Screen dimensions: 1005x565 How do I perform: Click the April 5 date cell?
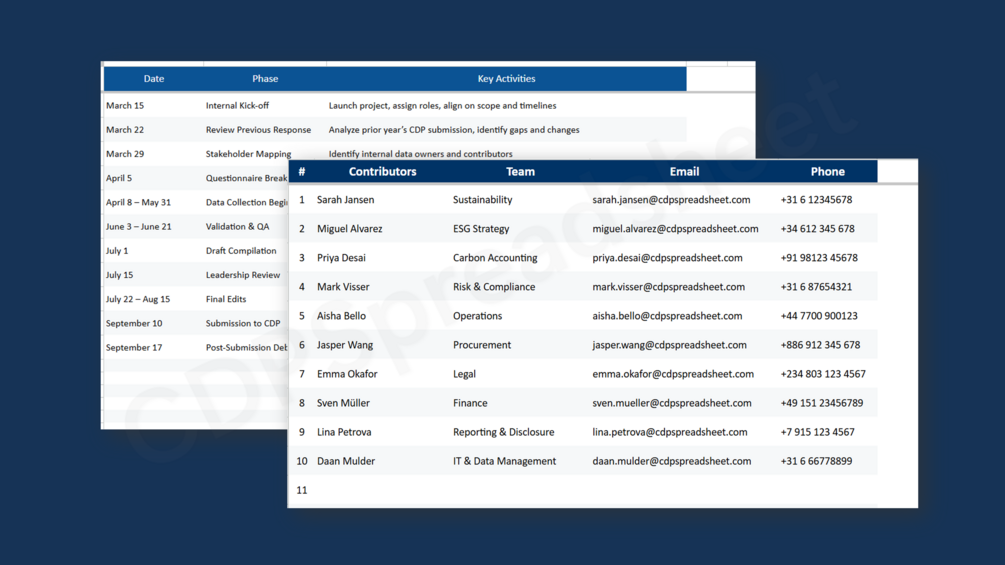[119, 178]
